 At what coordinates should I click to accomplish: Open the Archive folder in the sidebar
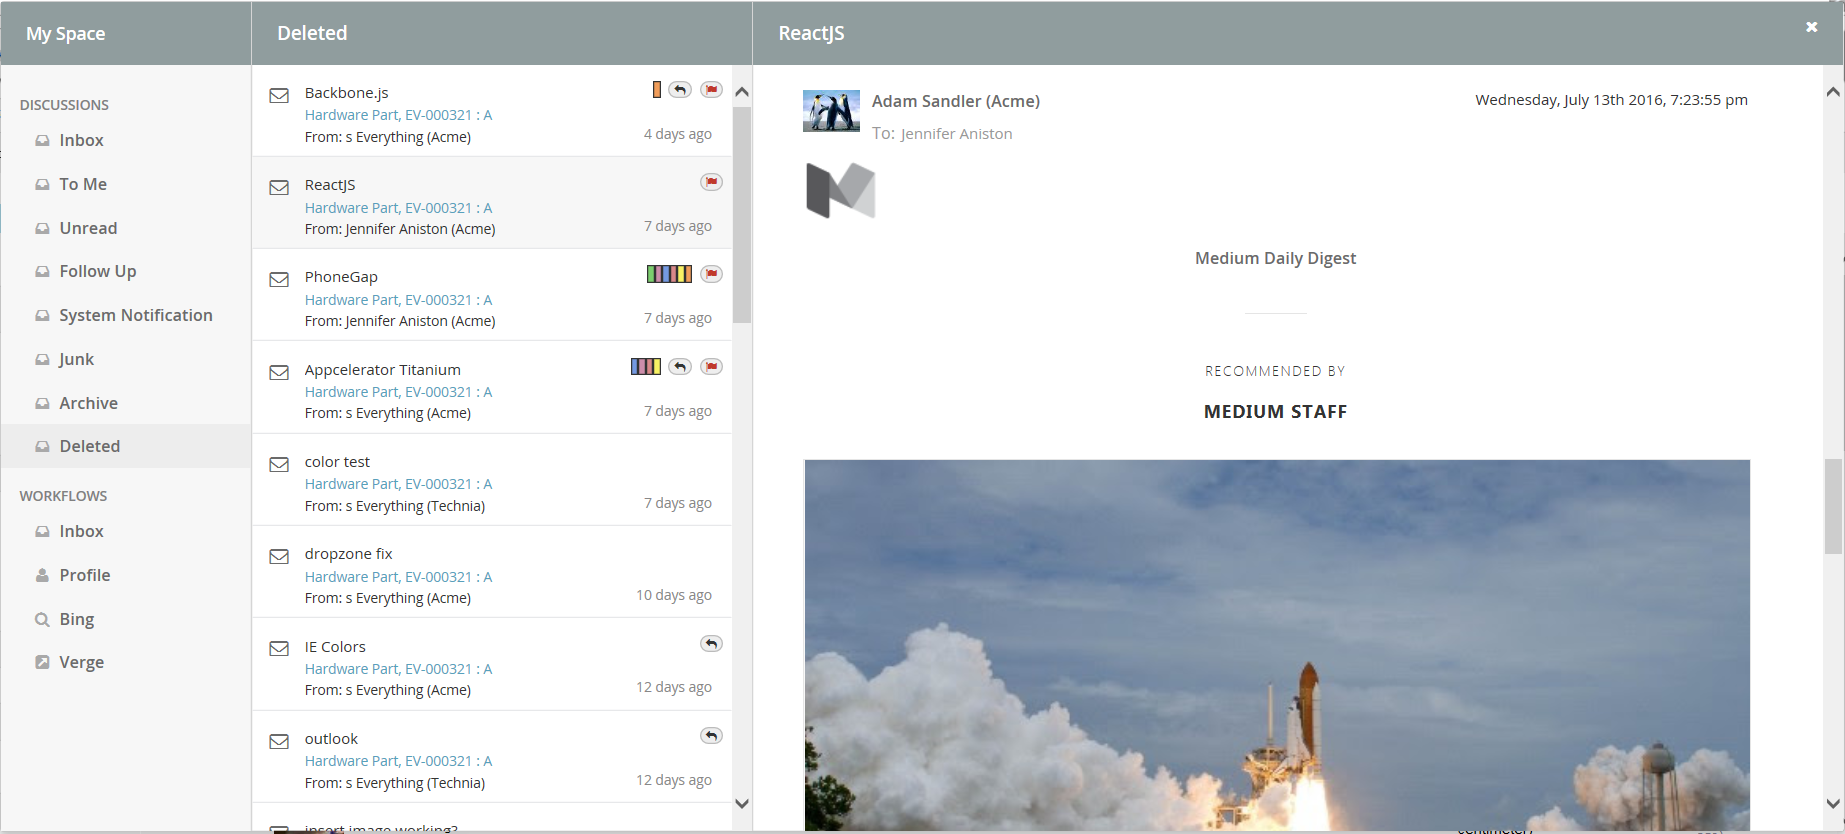(x=88, y=403)
